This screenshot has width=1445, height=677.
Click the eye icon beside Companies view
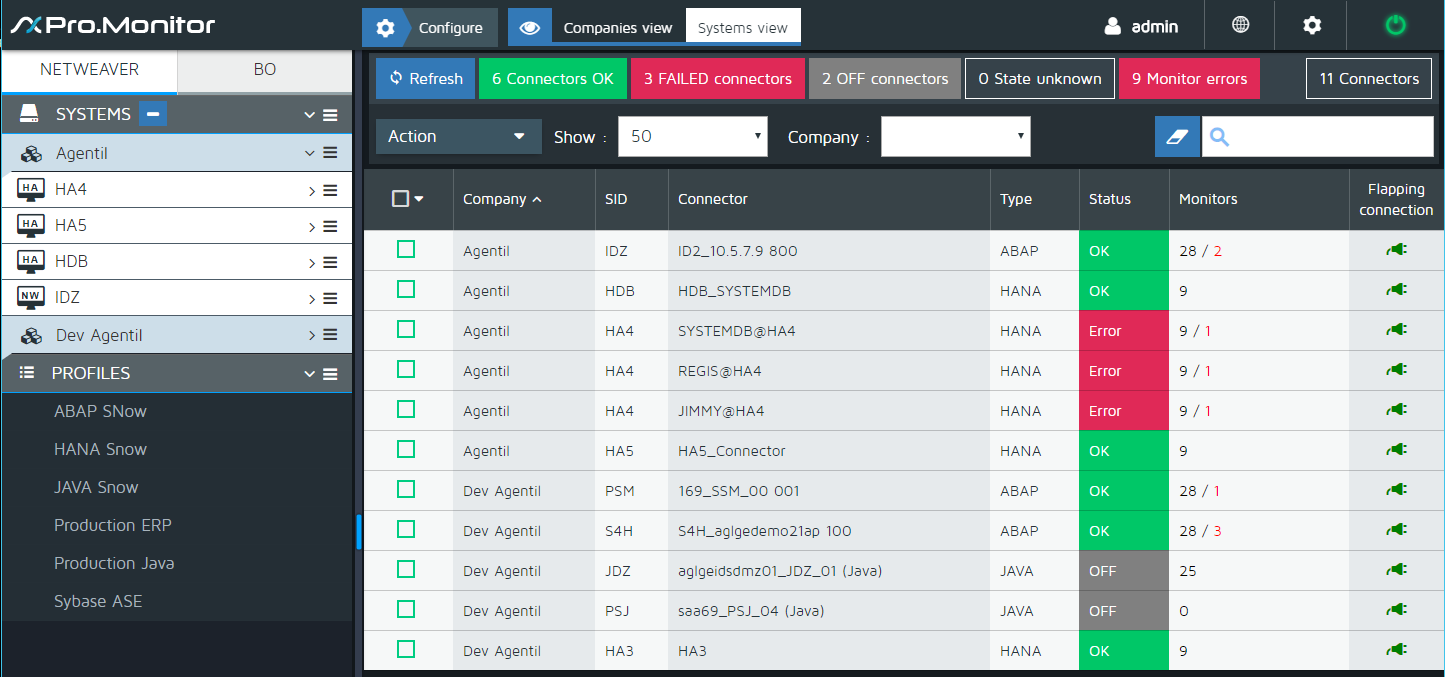pos(530,28)
